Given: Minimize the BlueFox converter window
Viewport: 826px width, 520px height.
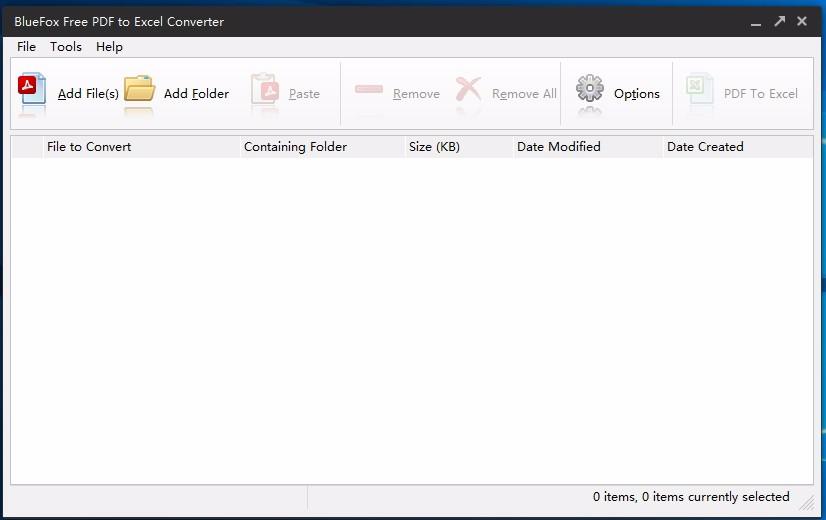Looking at the screenshot, I should [756, 22].
